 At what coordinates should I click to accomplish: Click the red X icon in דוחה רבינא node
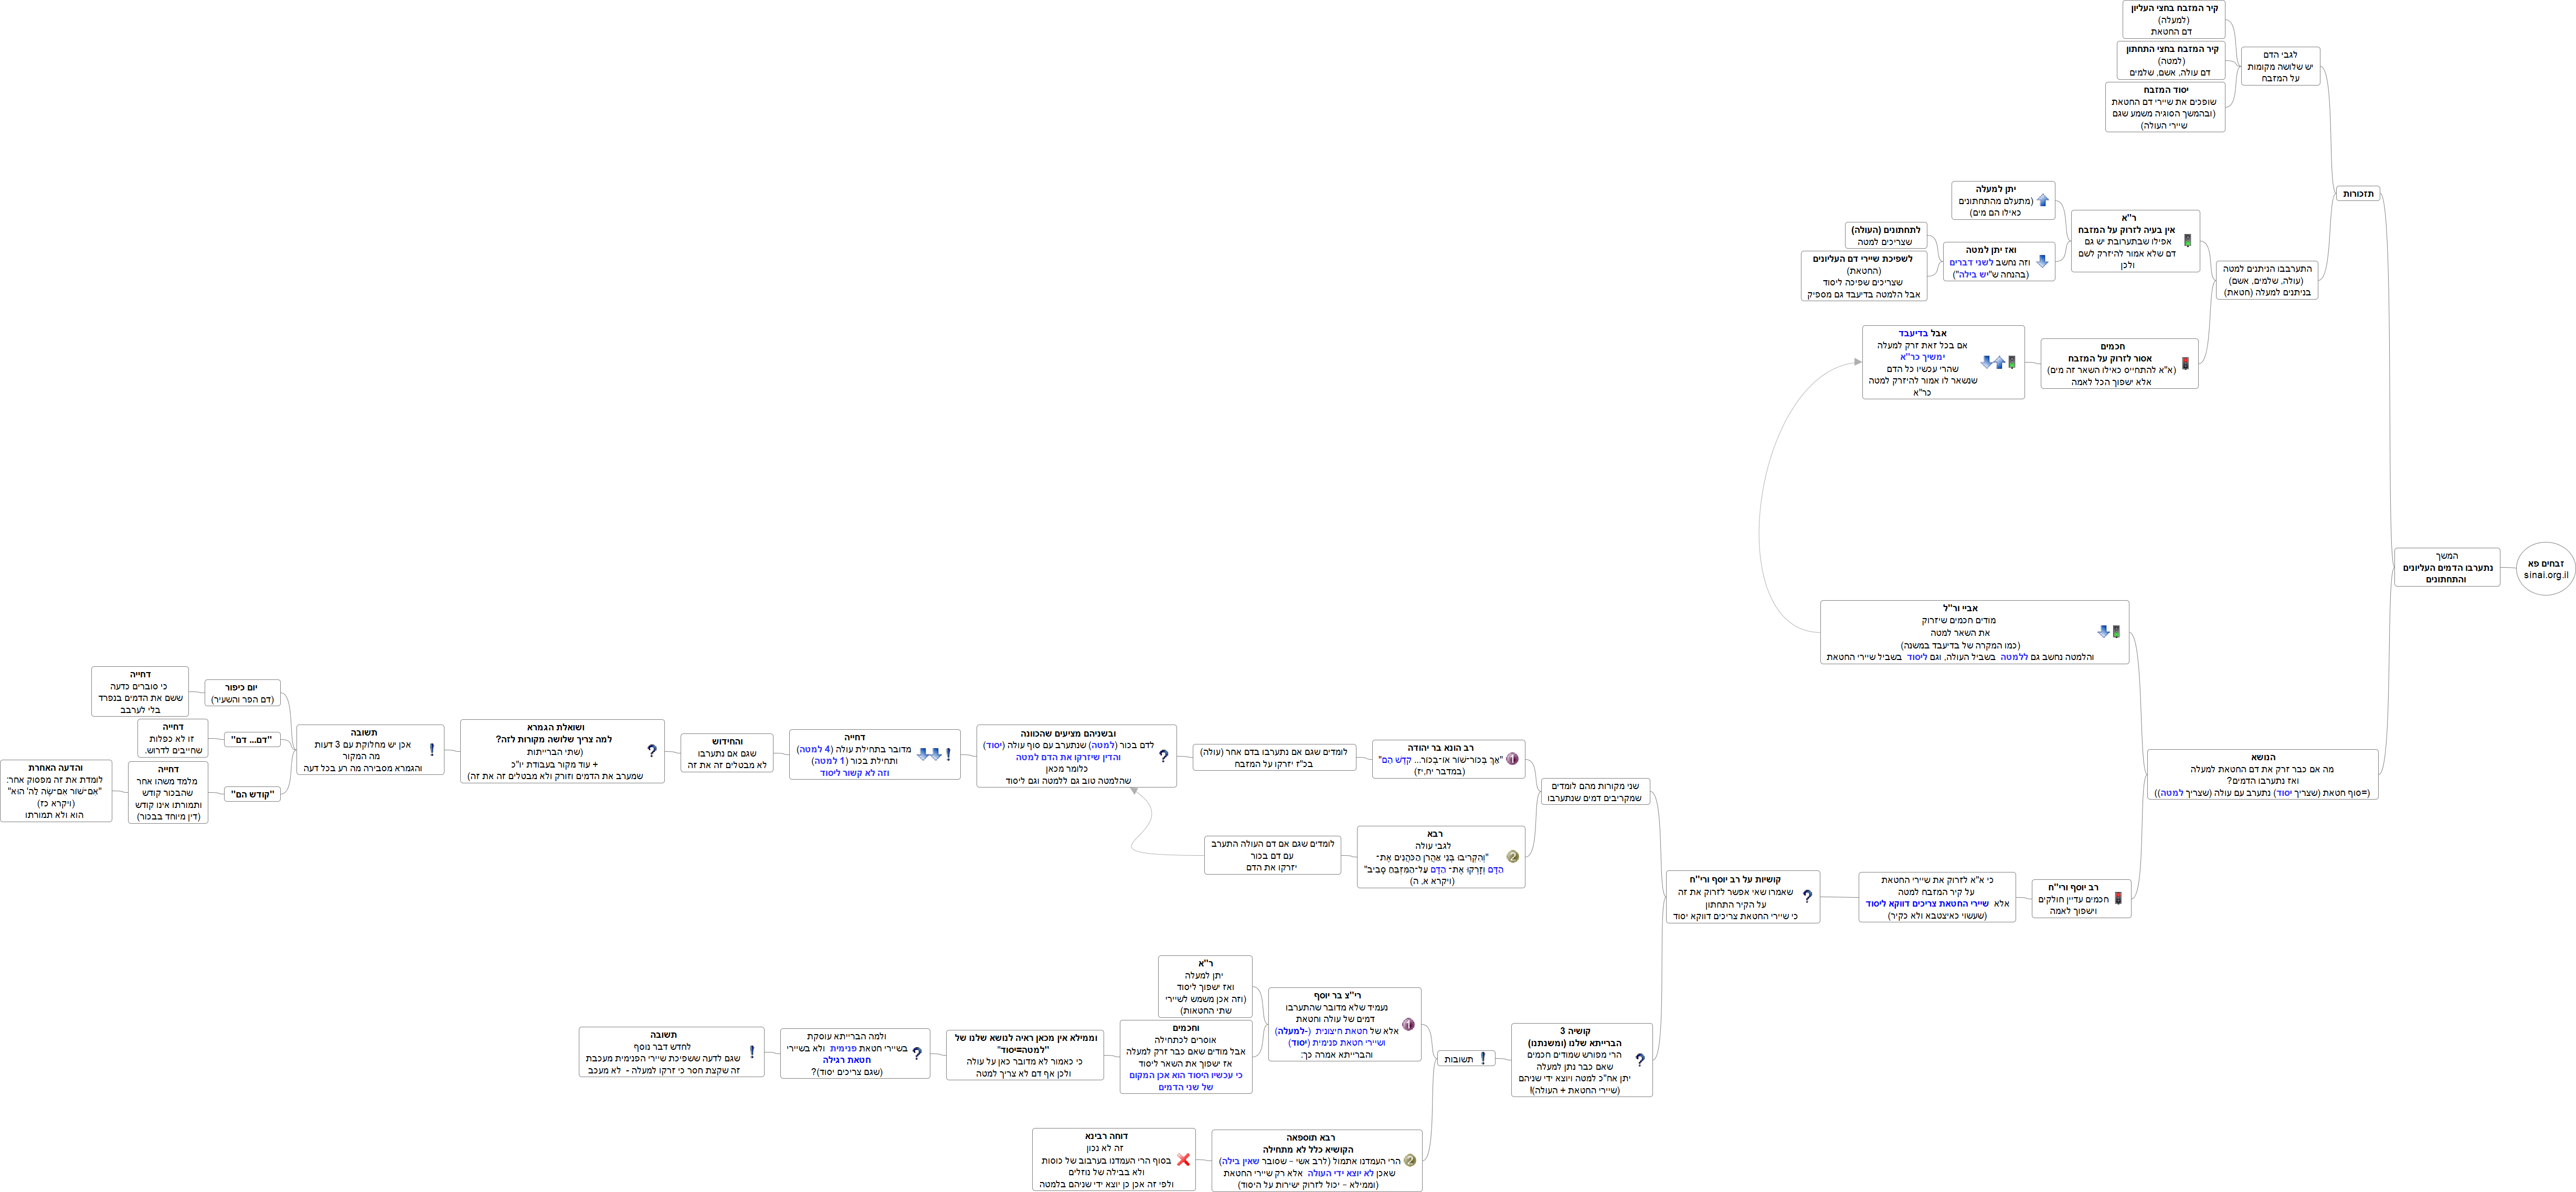pos(1183,1160)
